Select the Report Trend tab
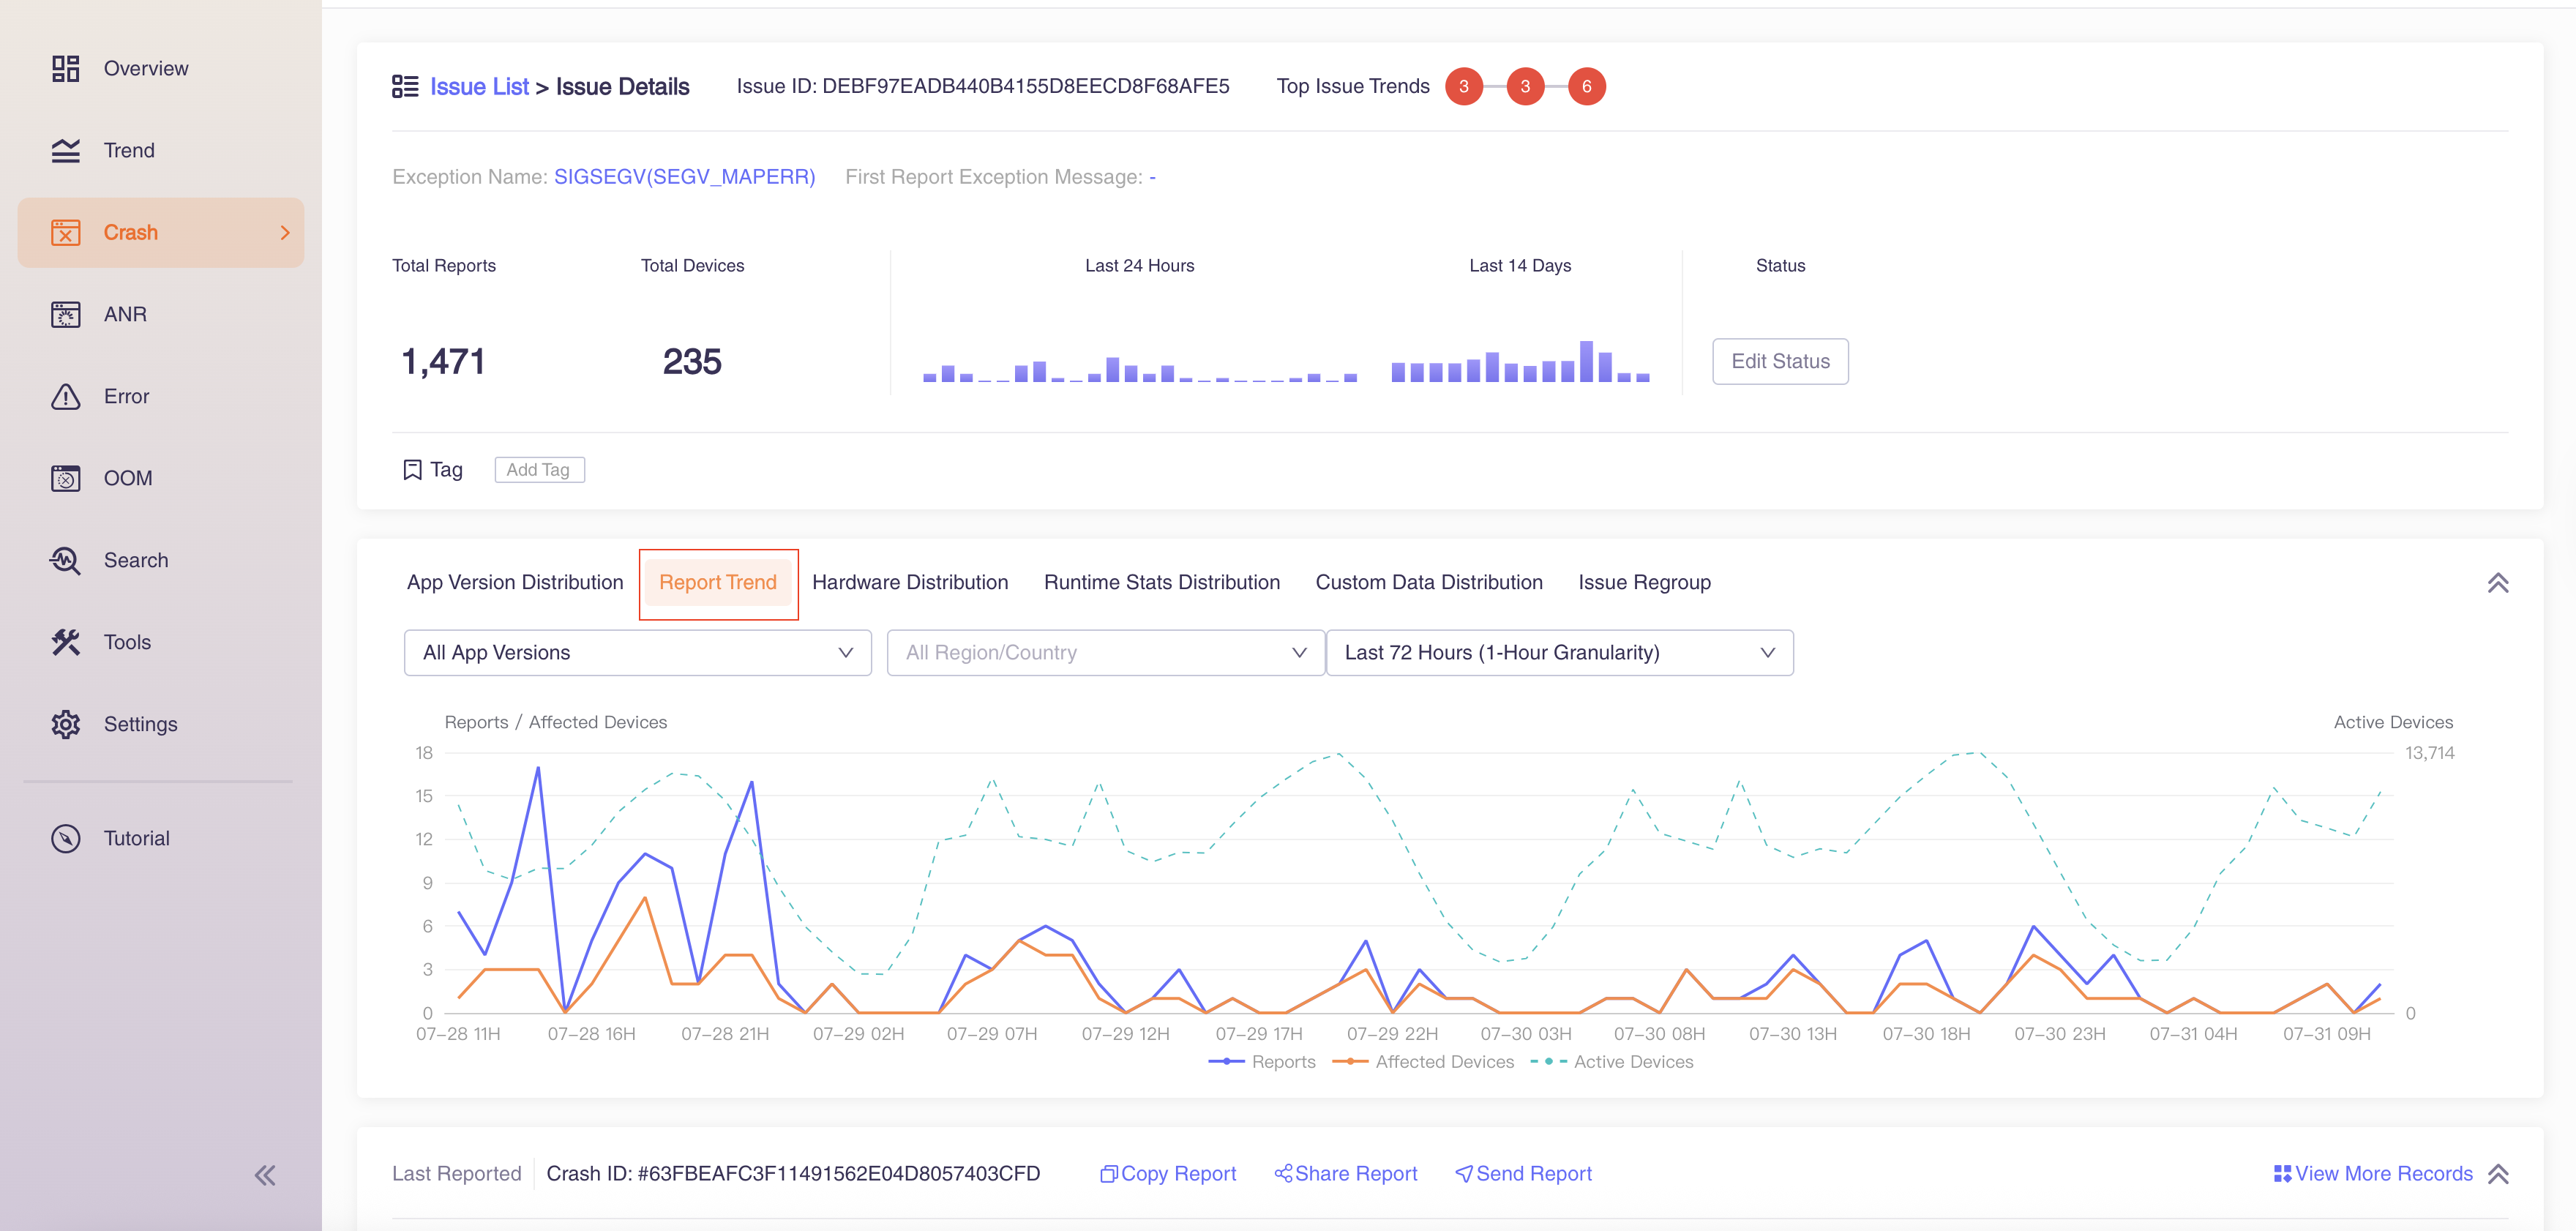This screenshot has height=1231, width=2576. pyautogui.click(x=718, y=582)
